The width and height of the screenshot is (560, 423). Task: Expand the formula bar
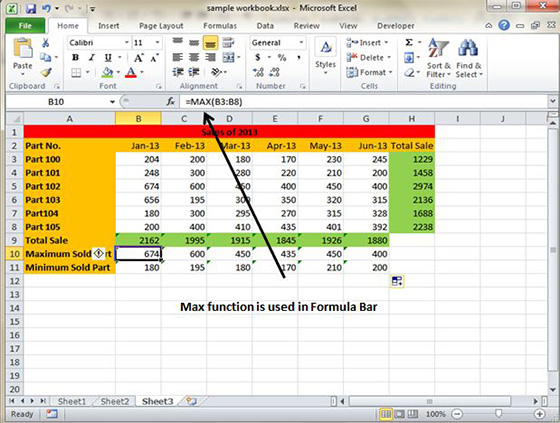(x=552, y=102)
